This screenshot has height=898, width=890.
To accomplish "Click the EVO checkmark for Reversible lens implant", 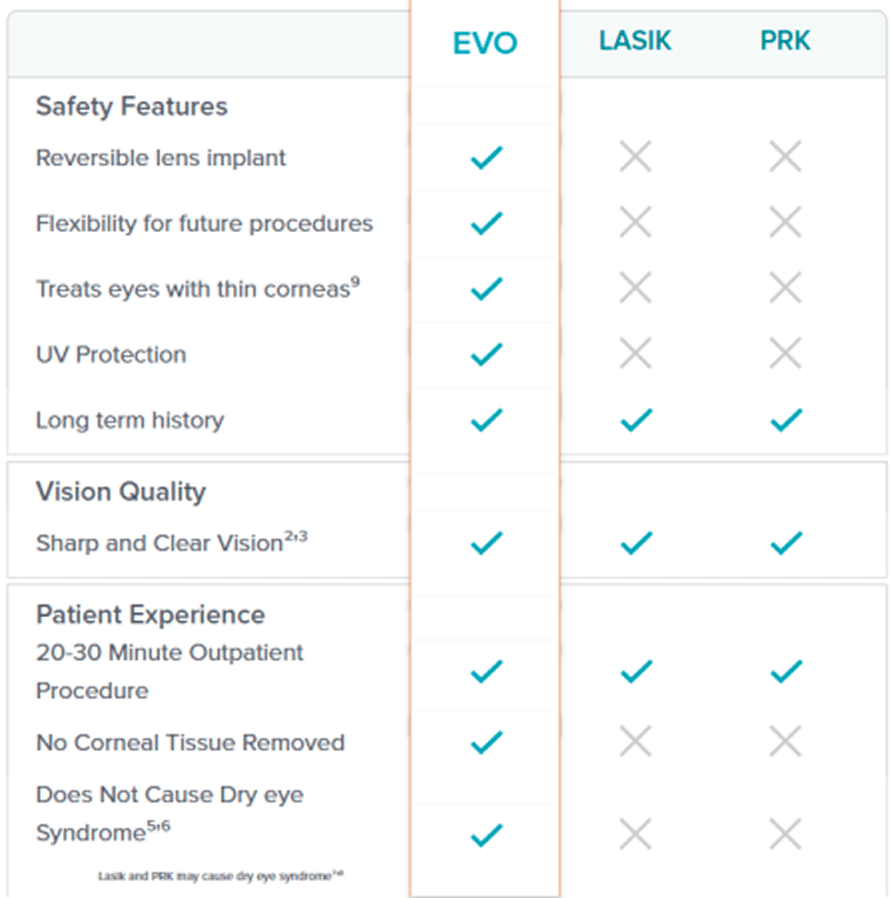I will 486,157.
